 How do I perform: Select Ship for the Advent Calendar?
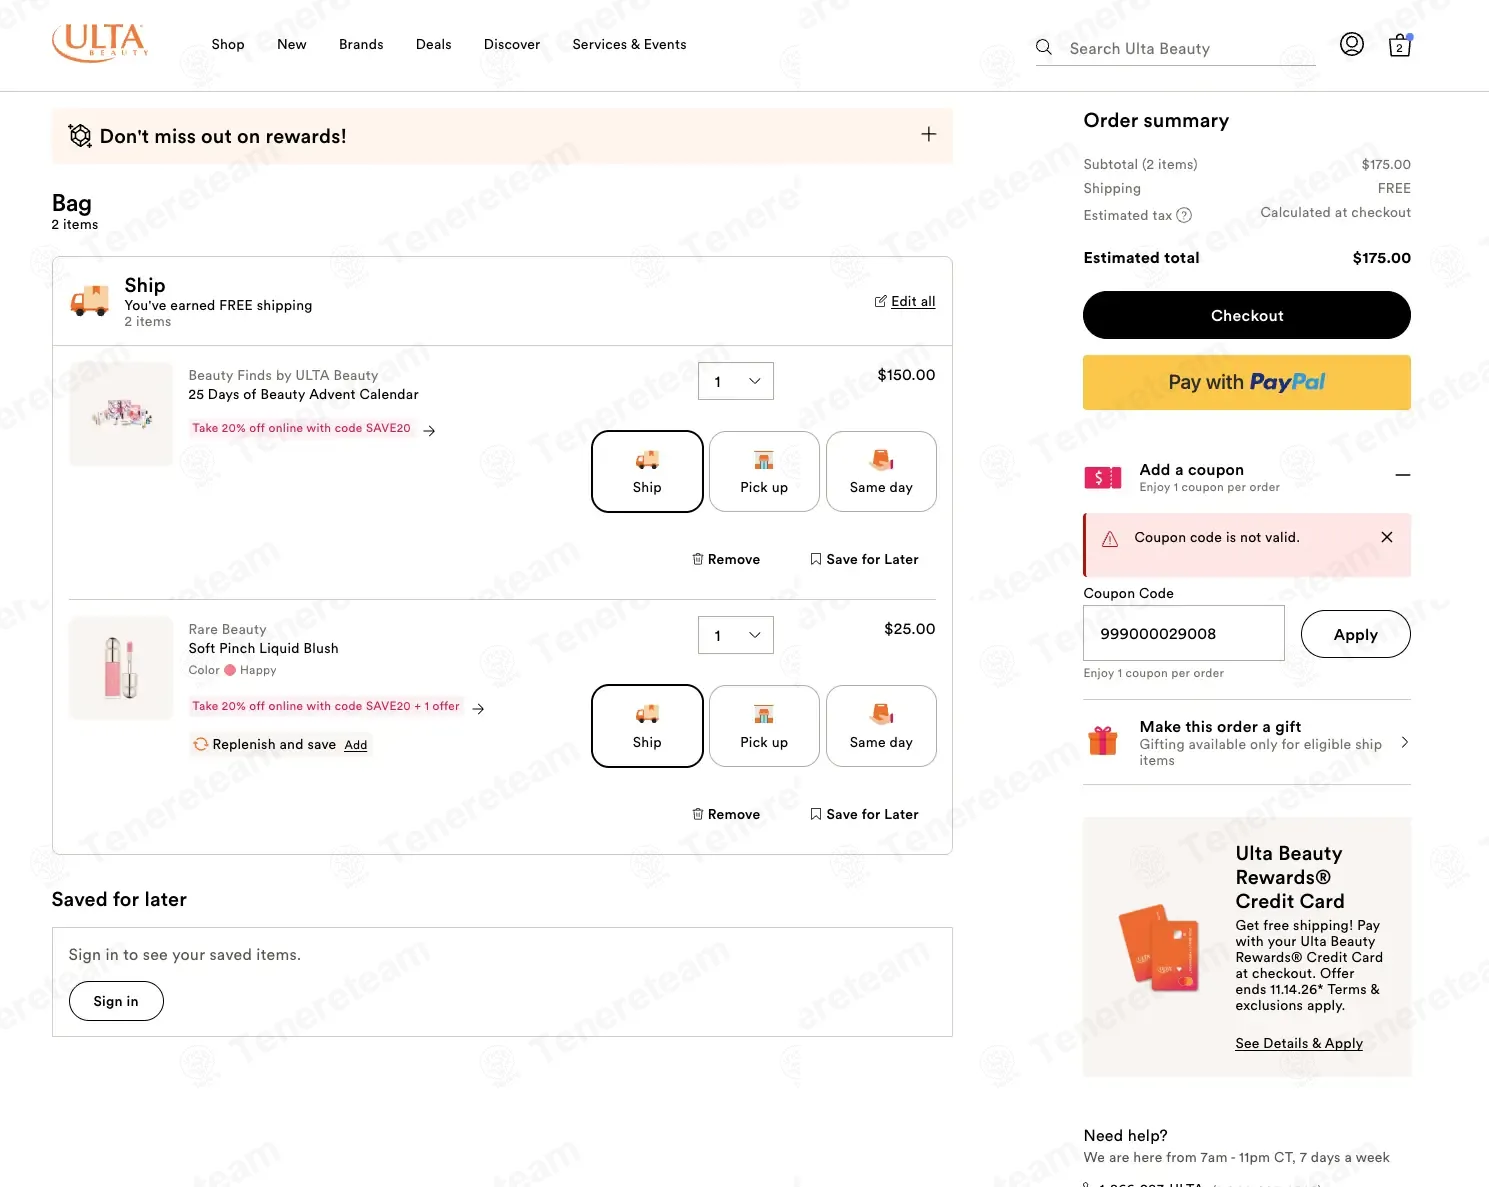647,472
